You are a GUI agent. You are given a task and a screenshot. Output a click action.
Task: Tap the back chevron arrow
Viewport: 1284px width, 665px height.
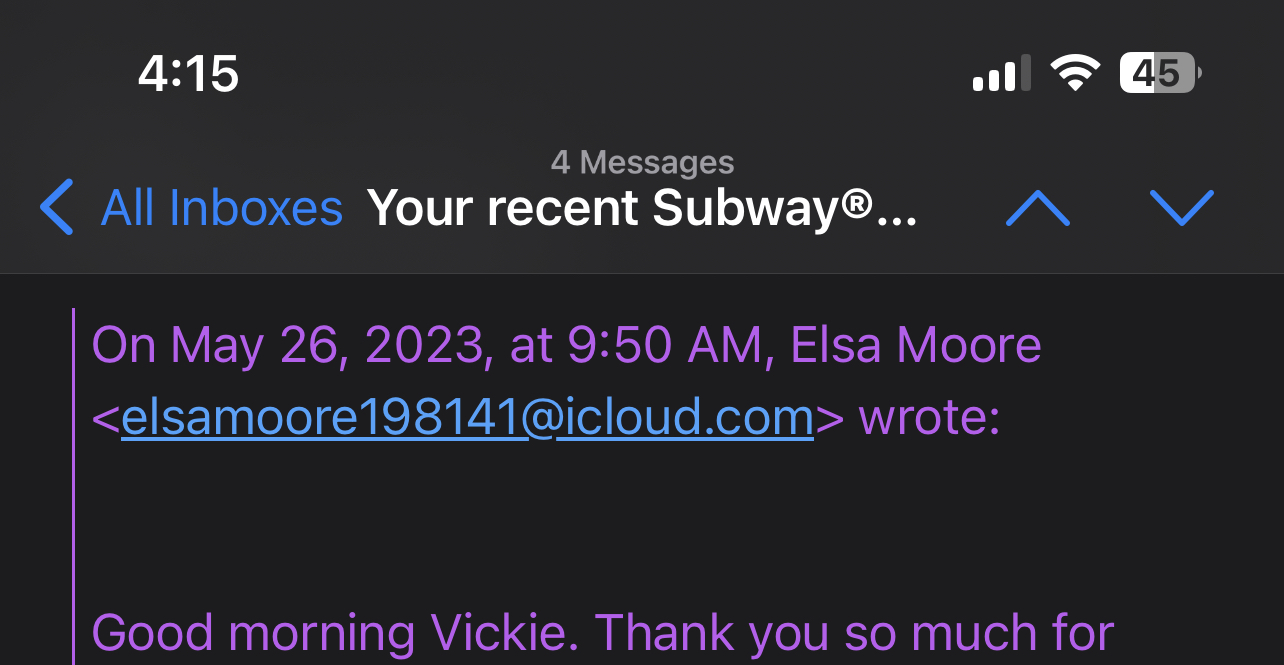click(x=57, y=207)
